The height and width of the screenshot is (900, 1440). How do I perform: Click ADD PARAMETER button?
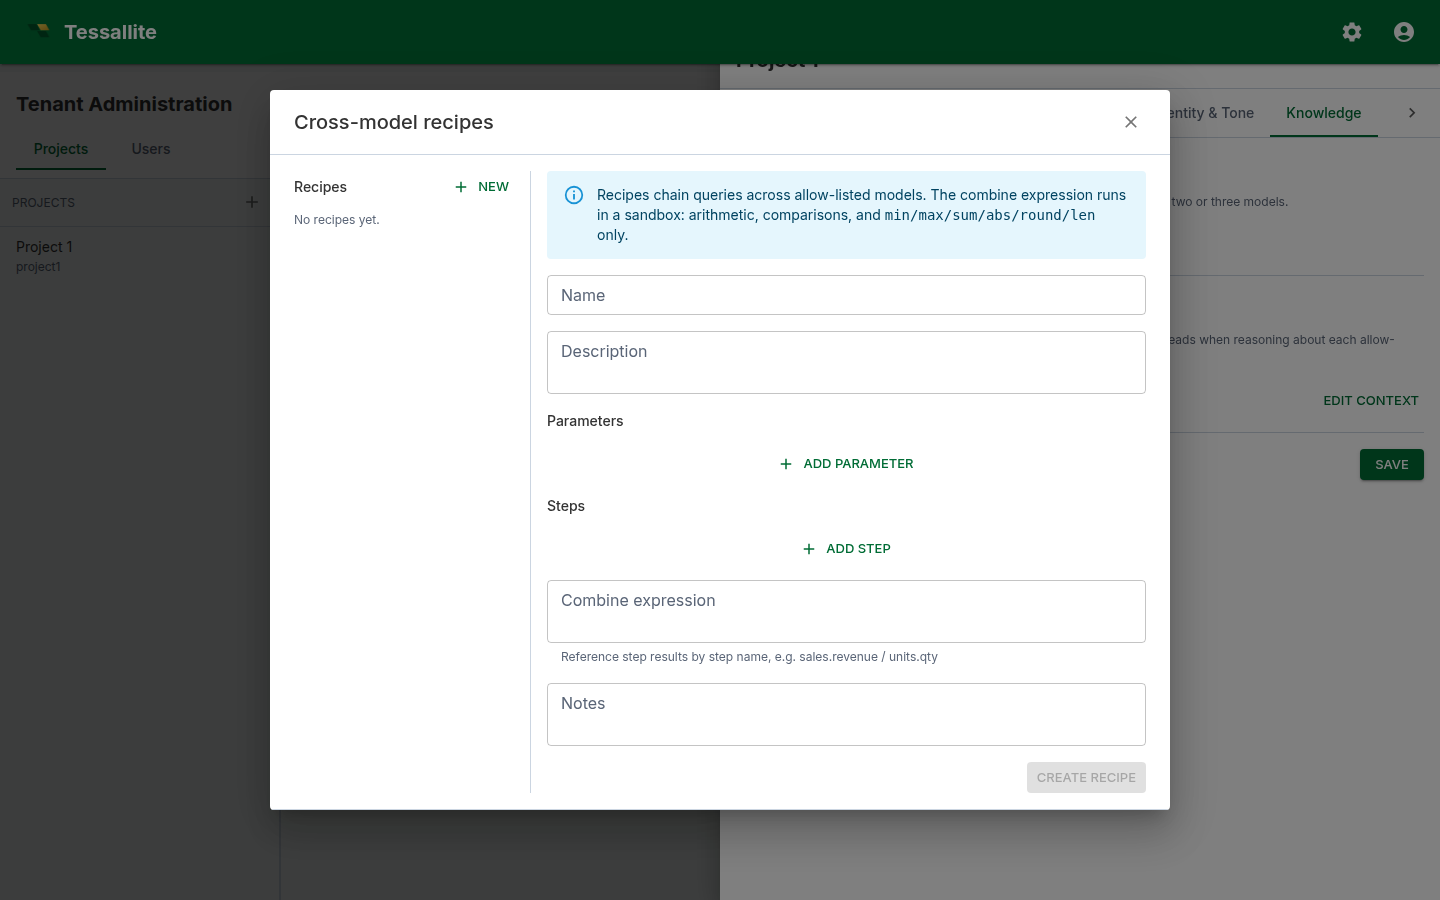[846, 464]
